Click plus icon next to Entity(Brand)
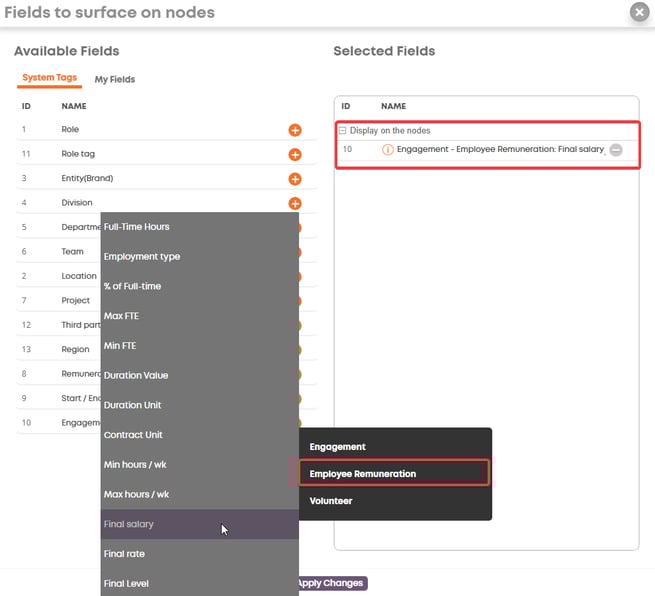655x596 pixels. pos(295,179)
